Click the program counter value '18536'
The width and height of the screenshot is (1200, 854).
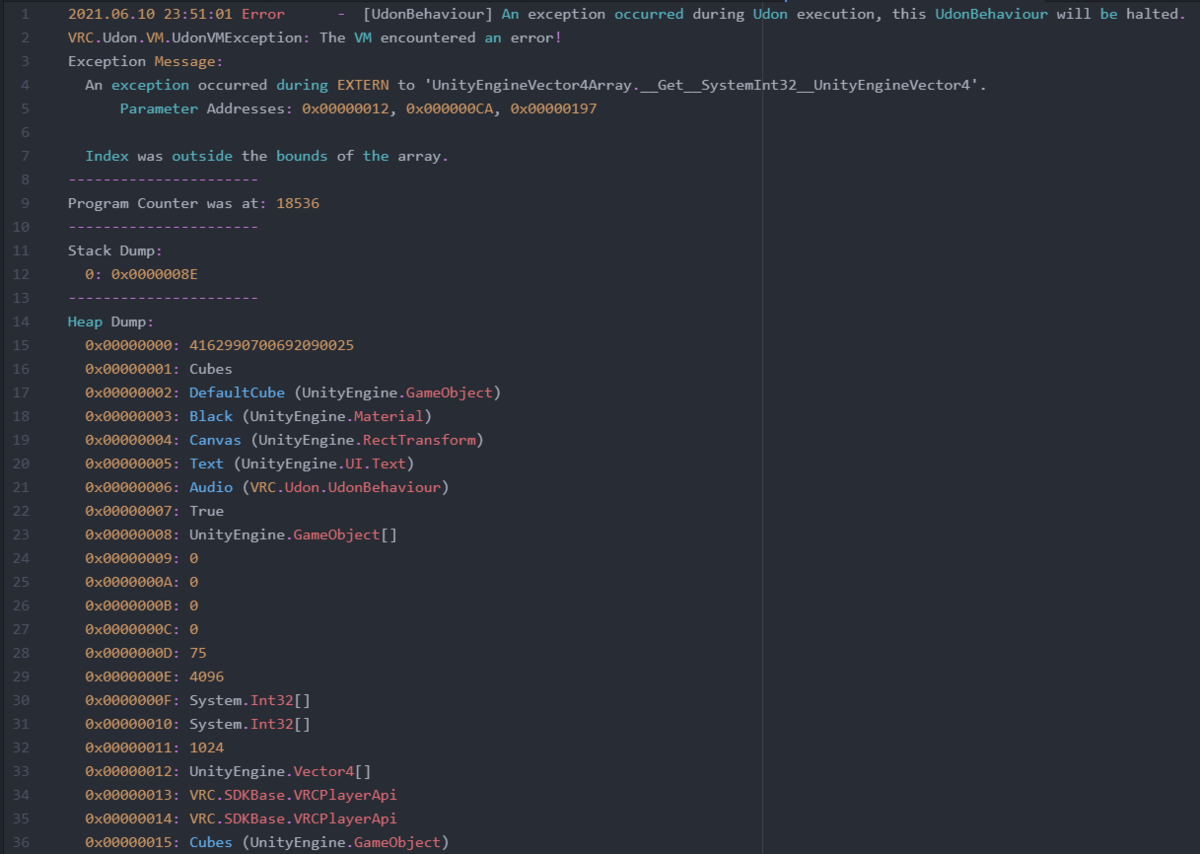click(298, 204)
